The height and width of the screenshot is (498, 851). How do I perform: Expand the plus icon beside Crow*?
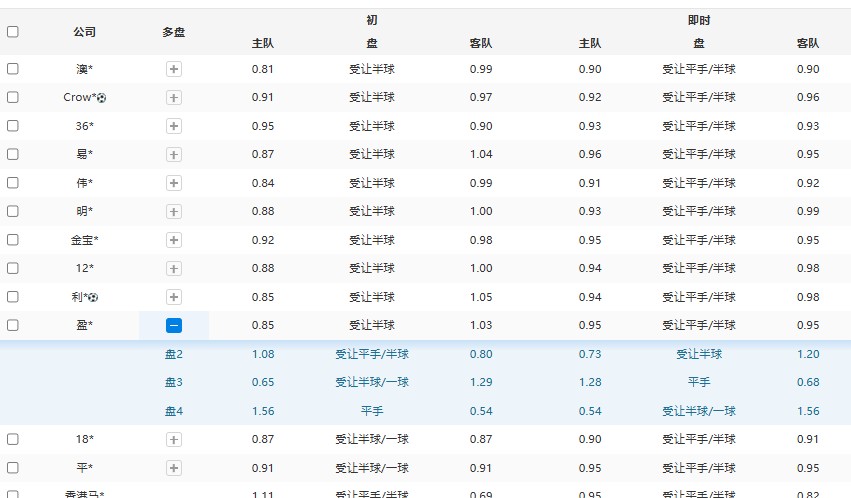174,98
